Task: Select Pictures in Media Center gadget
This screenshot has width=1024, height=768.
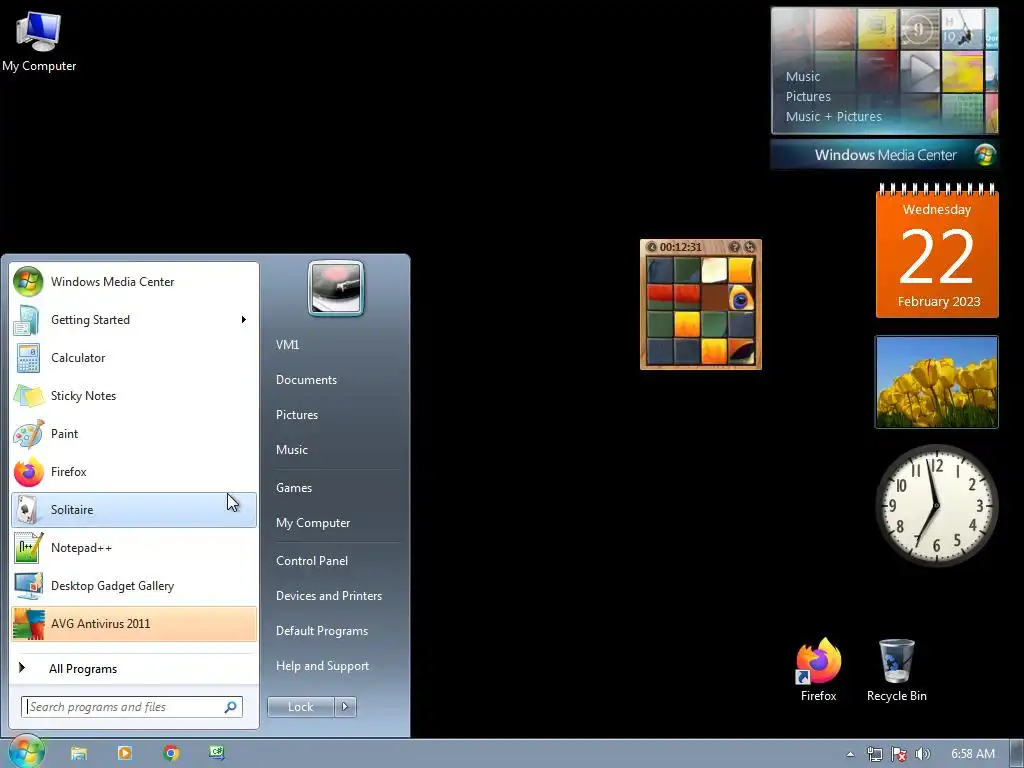Action: point(808,97)
